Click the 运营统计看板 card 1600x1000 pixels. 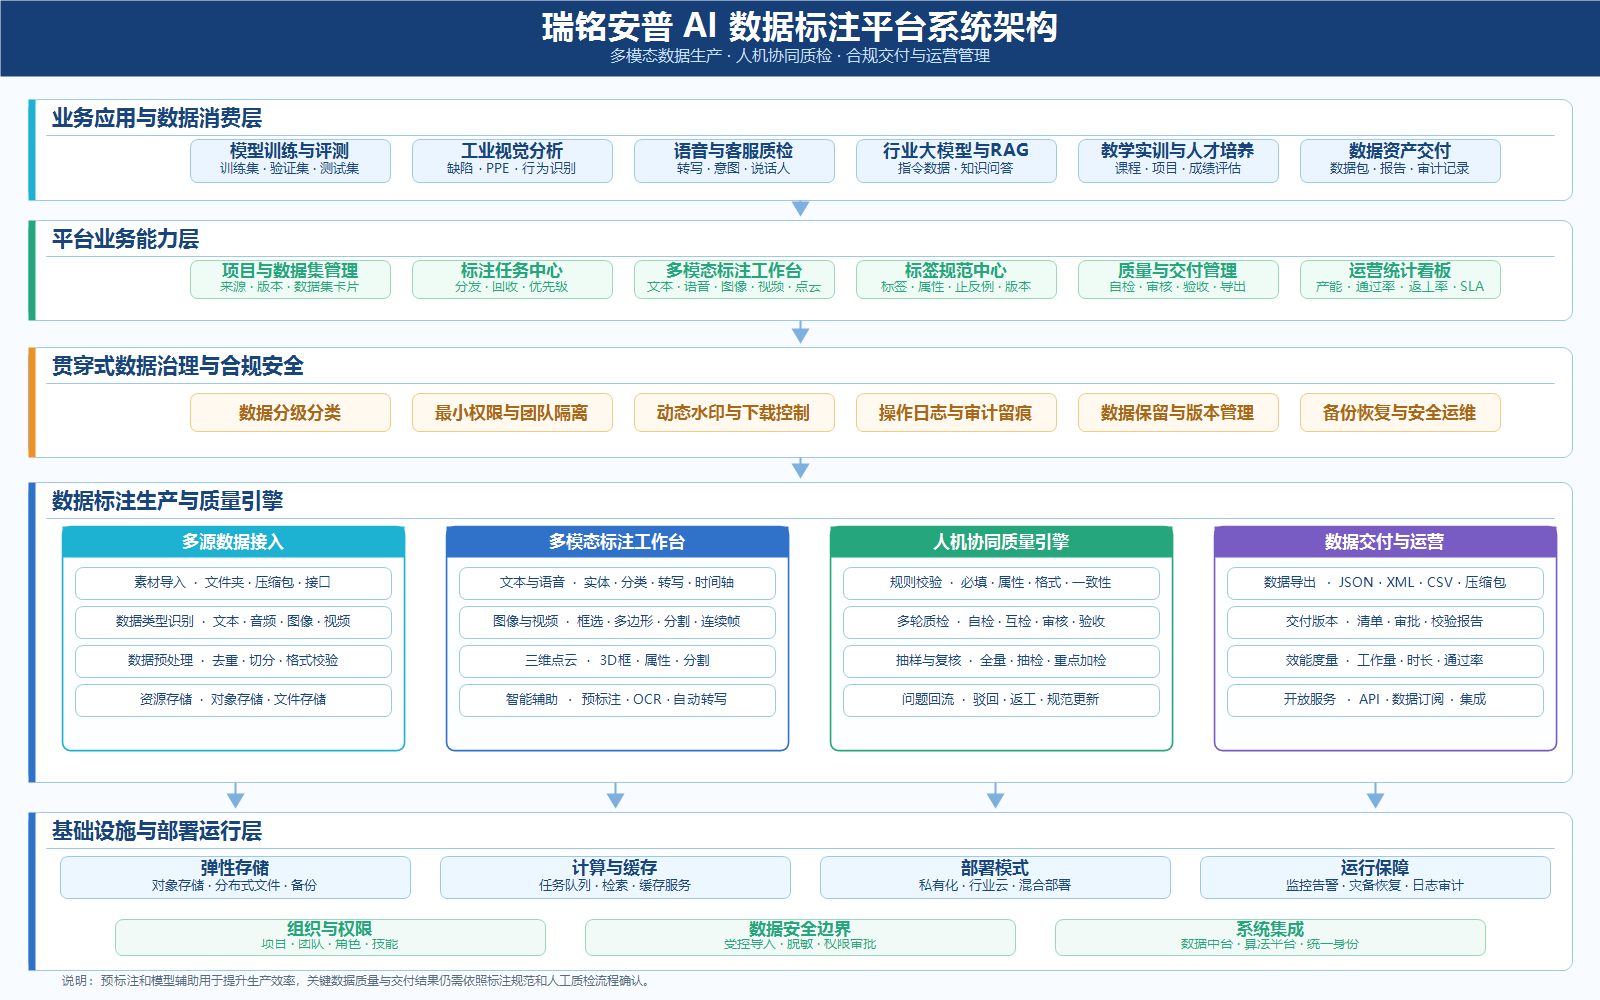point(1400,279)
